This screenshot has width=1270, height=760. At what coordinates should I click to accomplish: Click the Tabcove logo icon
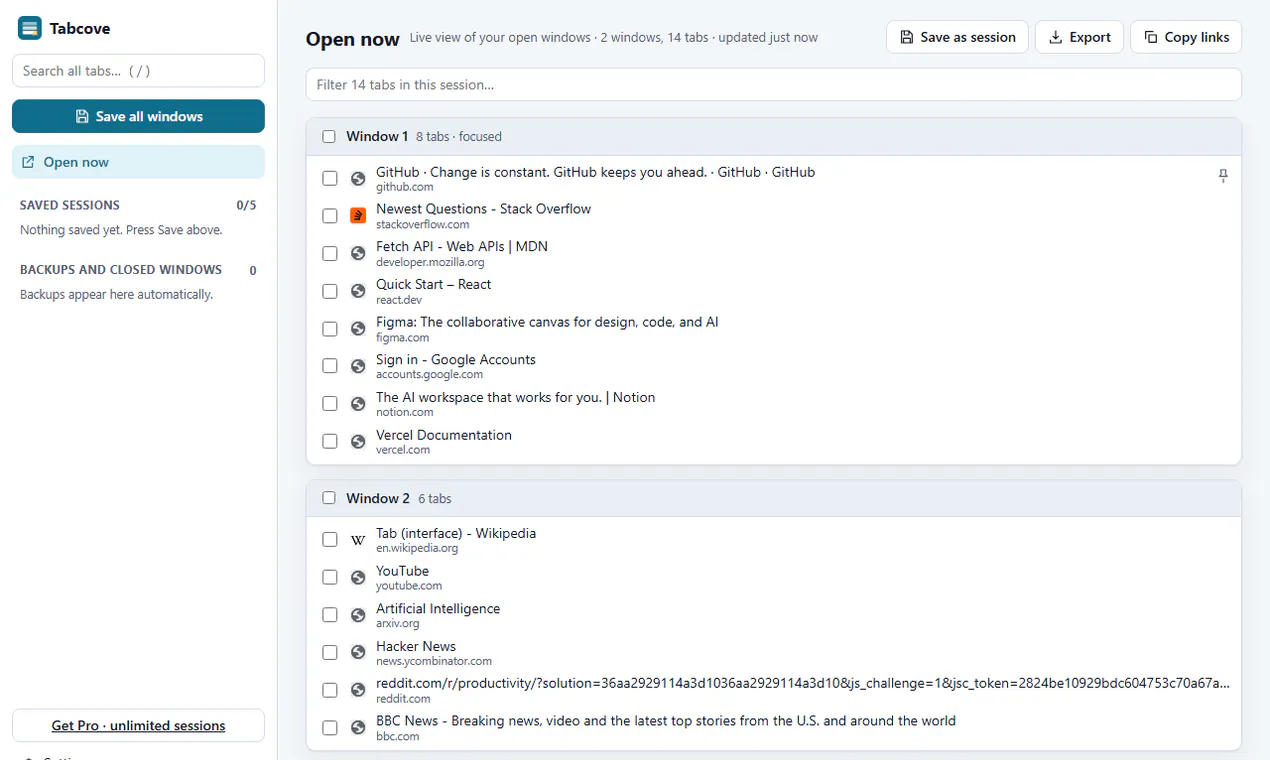(x=30, y=28)
